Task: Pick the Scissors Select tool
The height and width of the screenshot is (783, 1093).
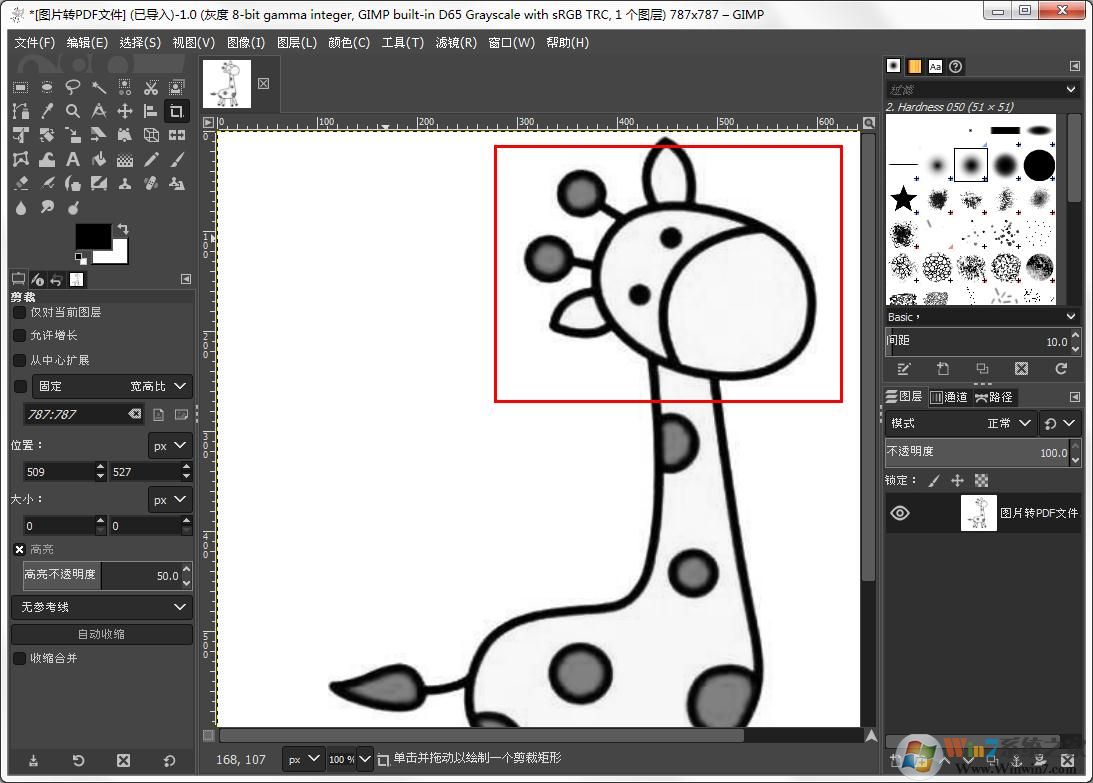Action: [x=151, y=87]
